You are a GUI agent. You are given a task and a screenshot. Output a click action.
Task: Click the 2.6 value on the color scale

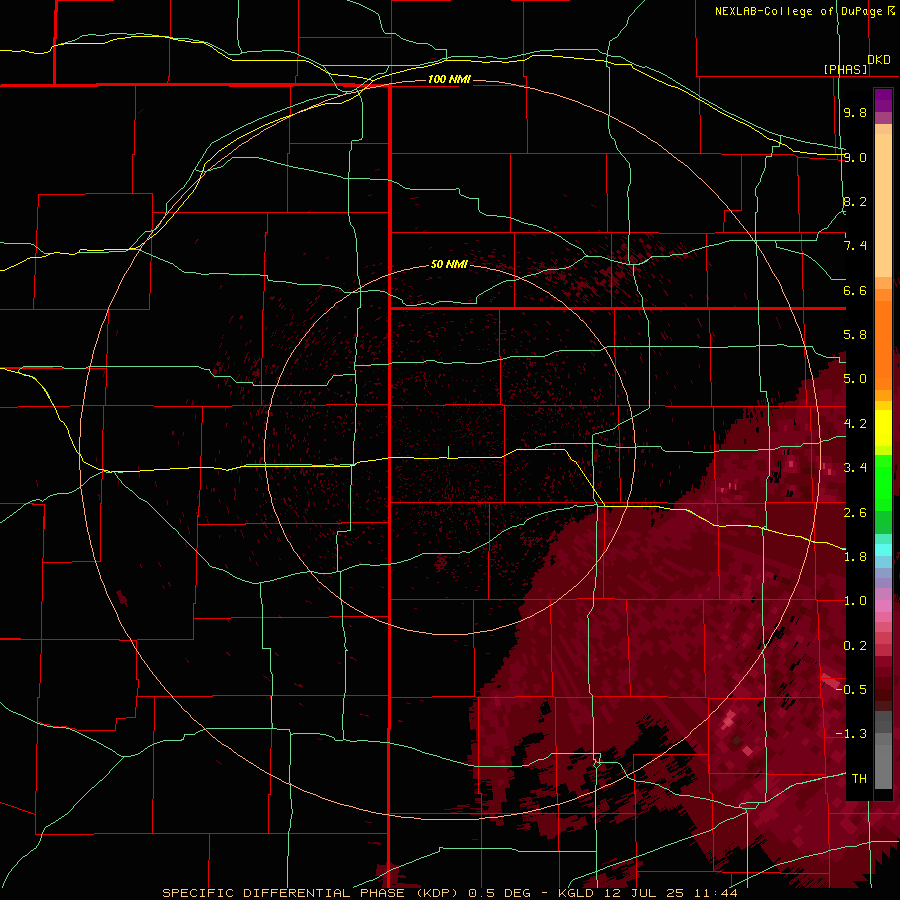click(855, 512)
